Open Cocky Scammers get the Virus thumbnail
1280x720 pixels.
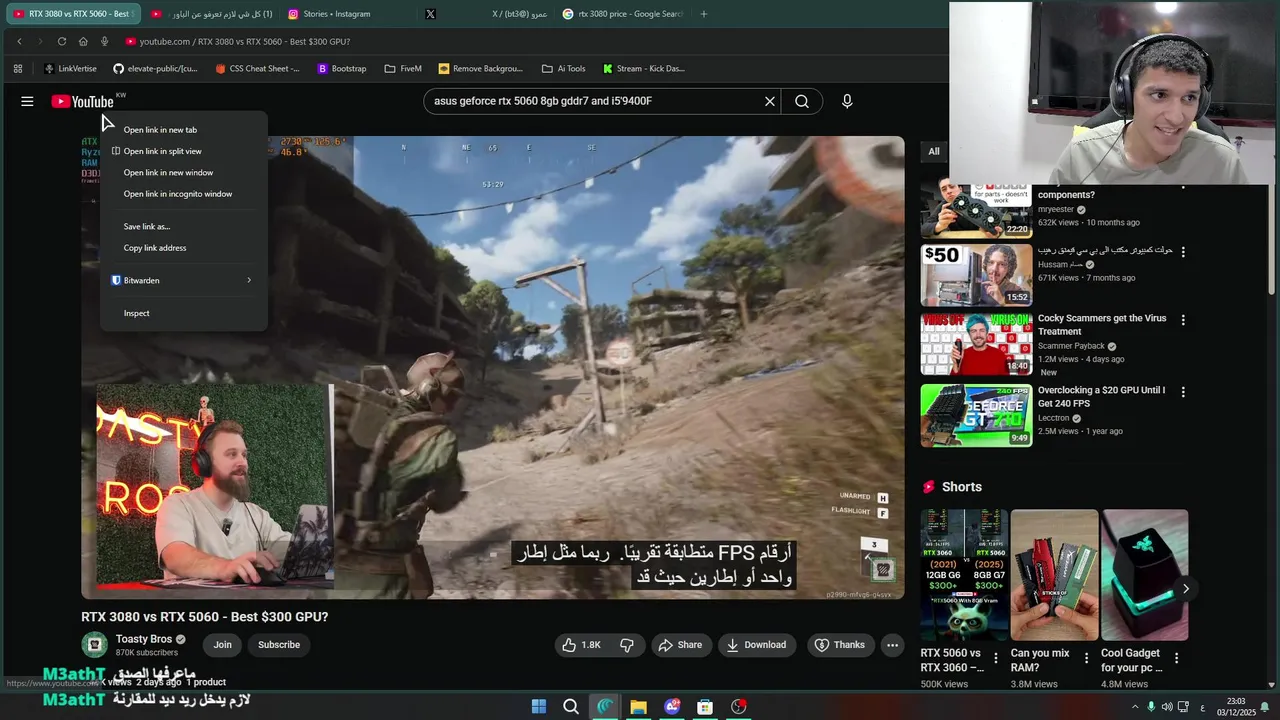976,344
